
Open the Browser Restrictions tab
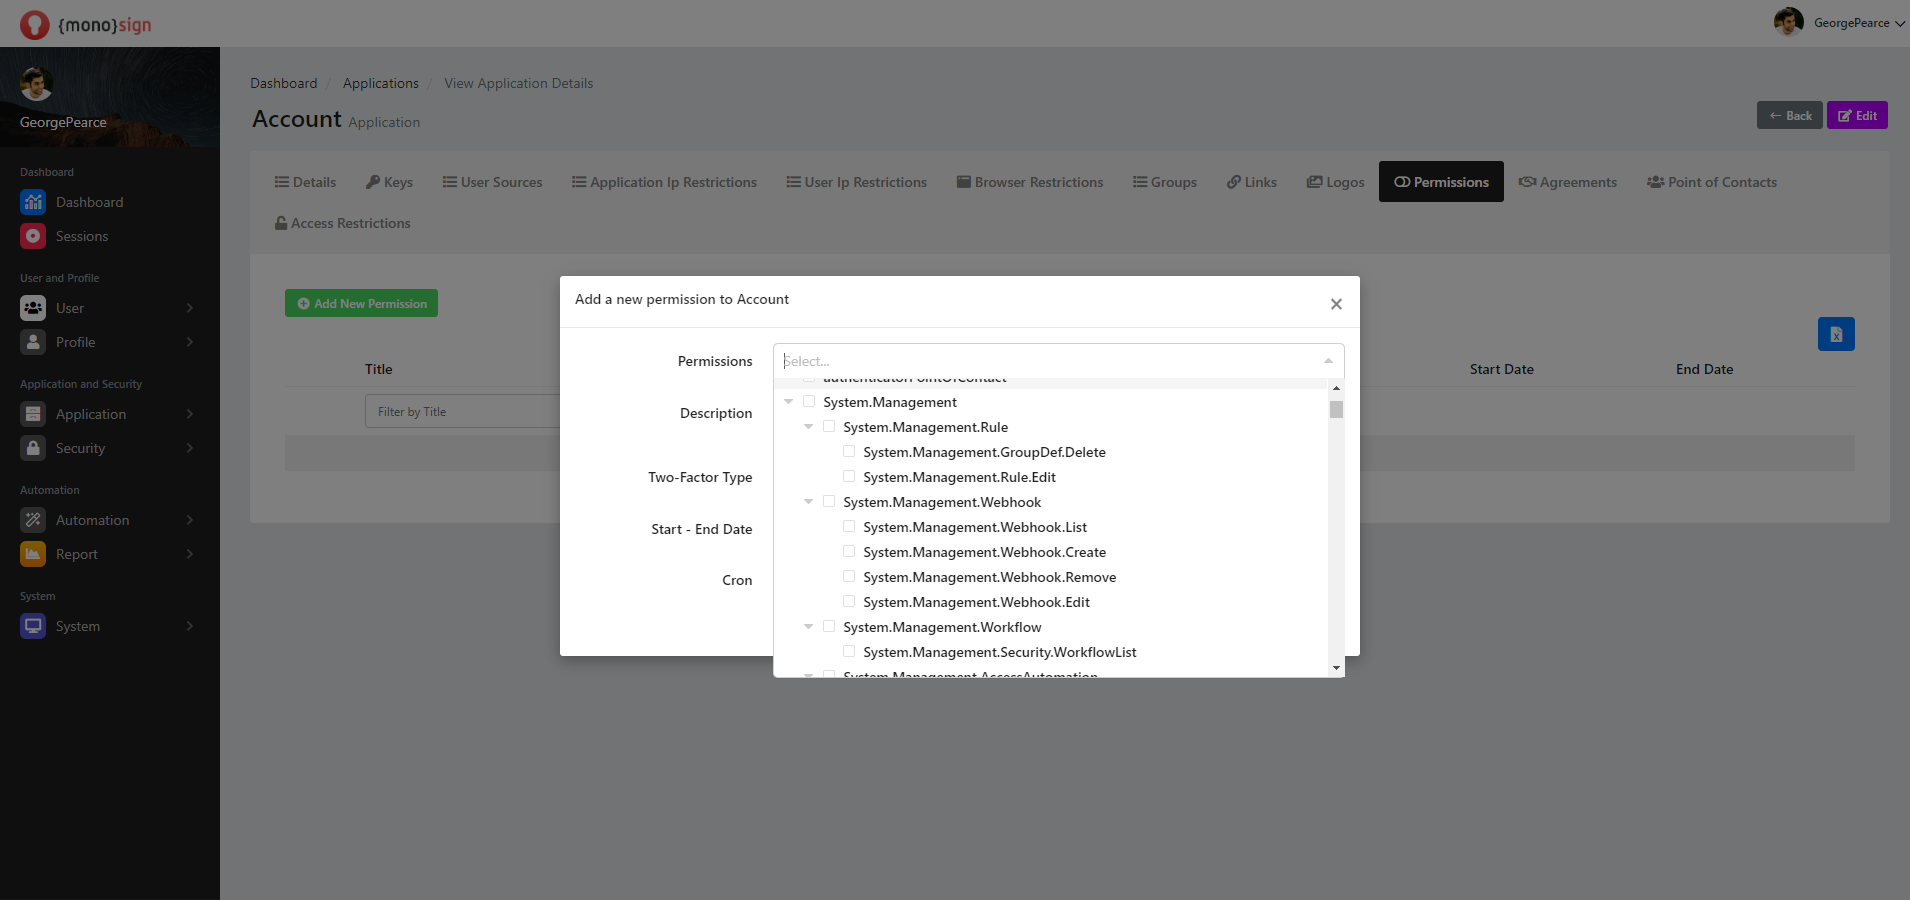[x=1029, y=182]
